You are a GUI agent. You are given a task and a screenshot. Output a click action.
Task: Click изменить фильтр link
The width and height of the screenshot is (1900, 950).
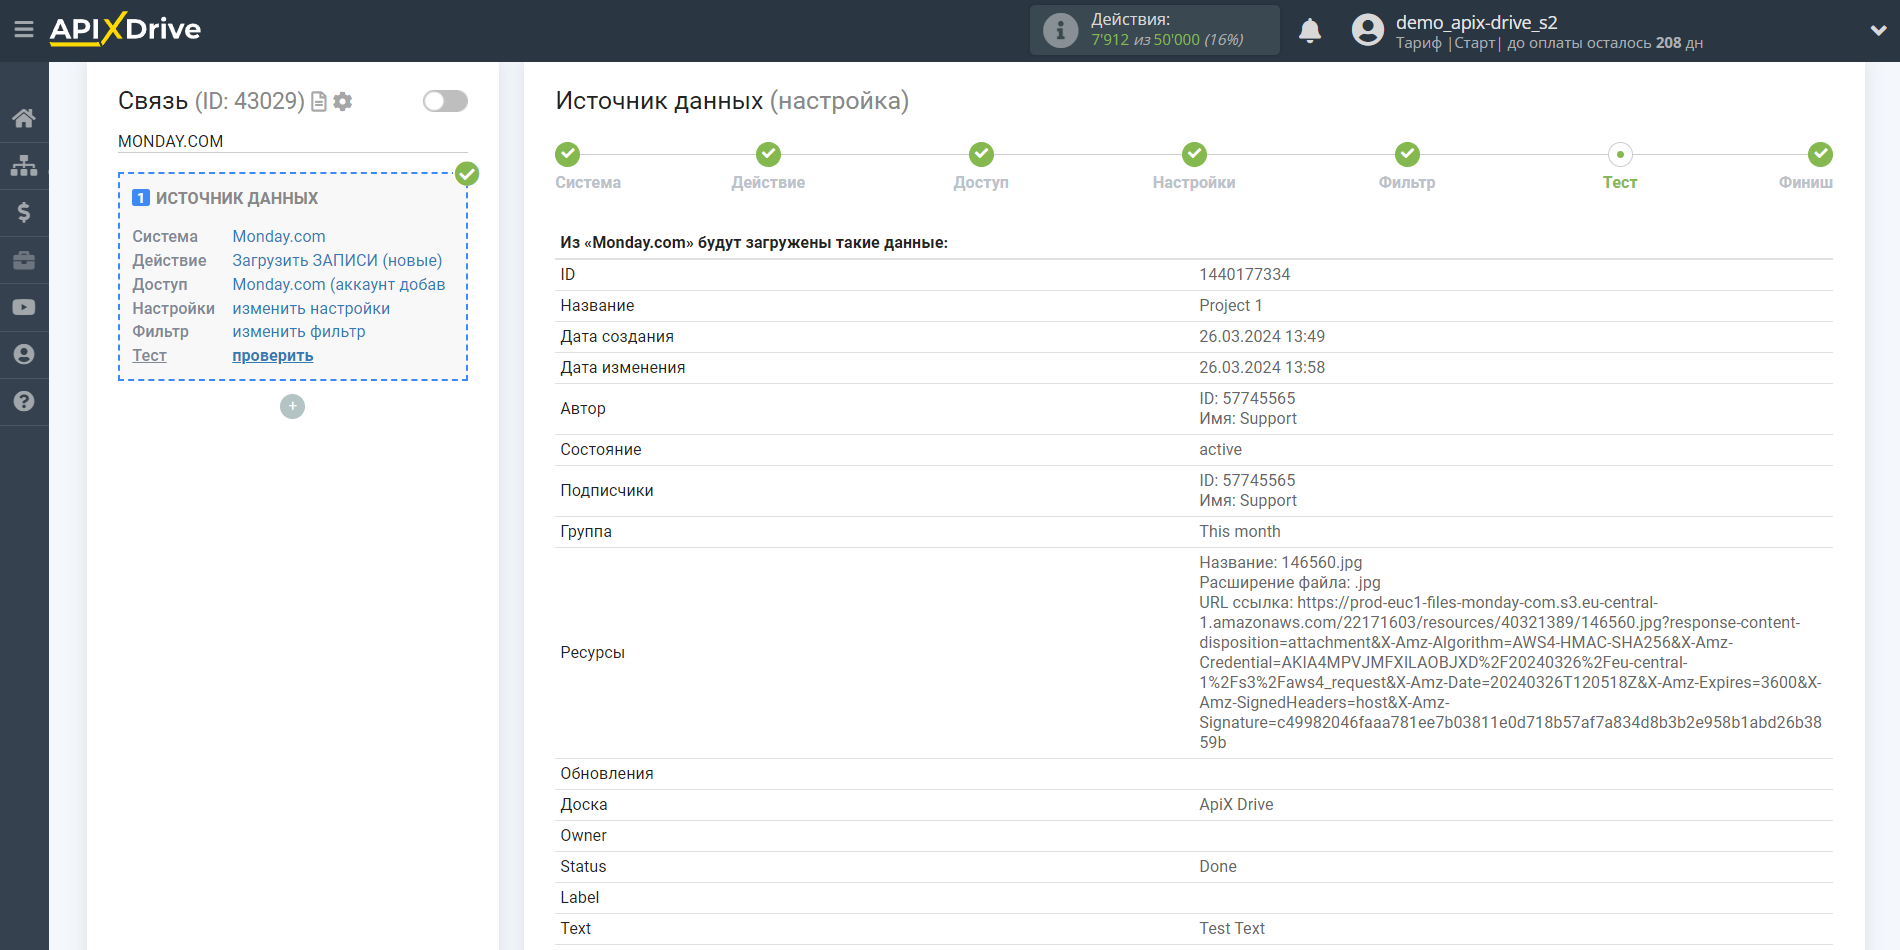pyautogui.click(x=299, y=331)
